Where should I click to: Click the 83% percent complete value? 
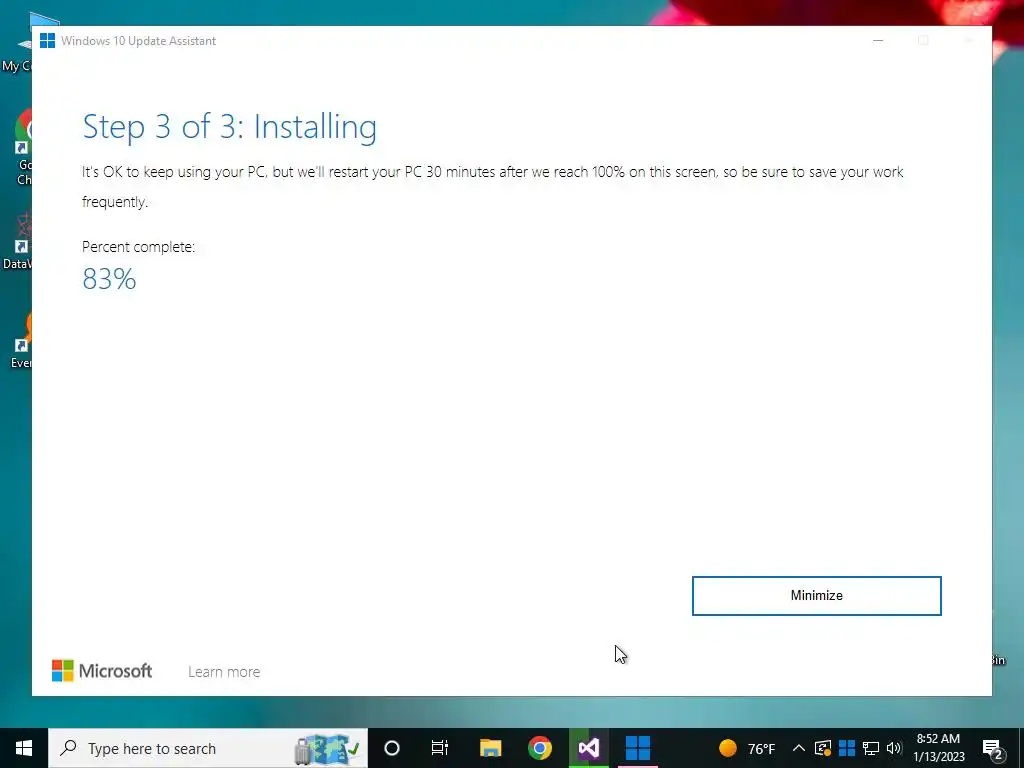coord(109,279)
